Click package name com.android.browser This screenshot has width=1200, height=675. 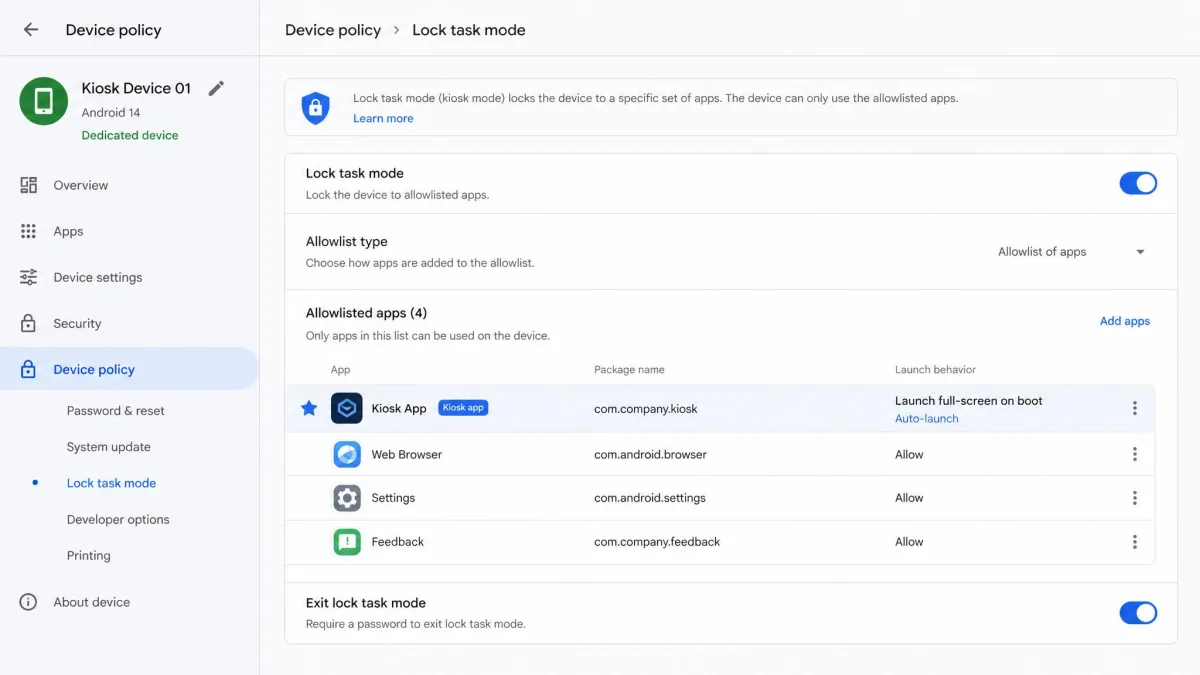(x=650, y=454)
